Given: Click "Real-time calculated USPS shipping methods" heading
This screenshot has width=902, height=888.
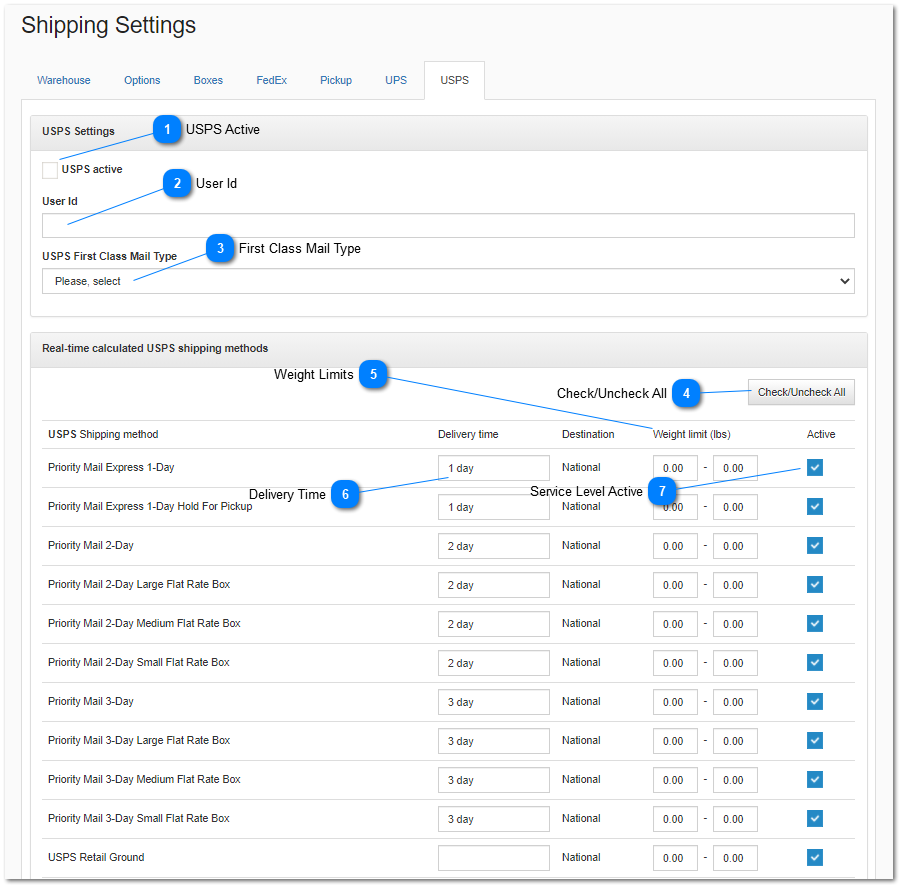Looking at the screenshot, I should (155, 349).
